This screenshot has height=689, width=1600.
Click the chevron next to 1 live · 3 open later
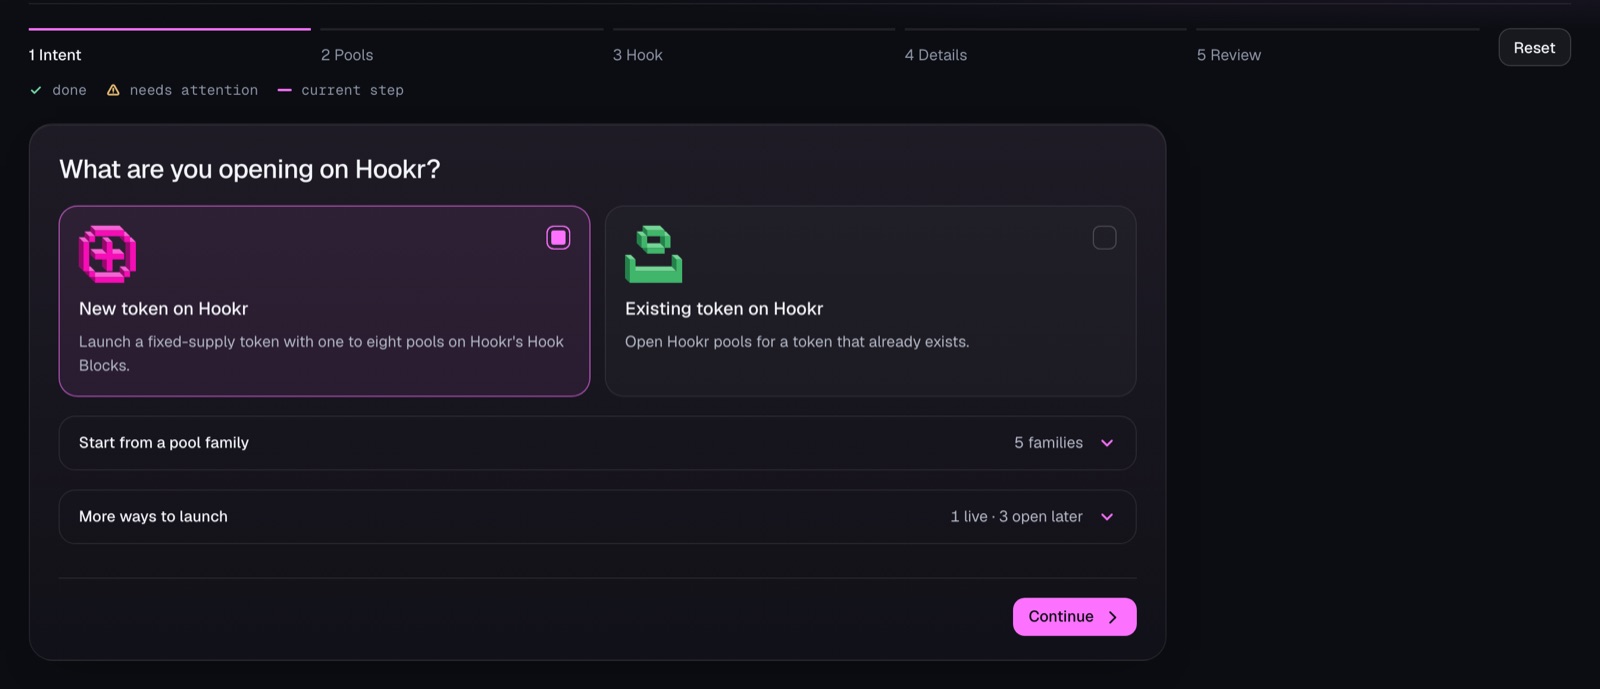(x=1107, y=517)
